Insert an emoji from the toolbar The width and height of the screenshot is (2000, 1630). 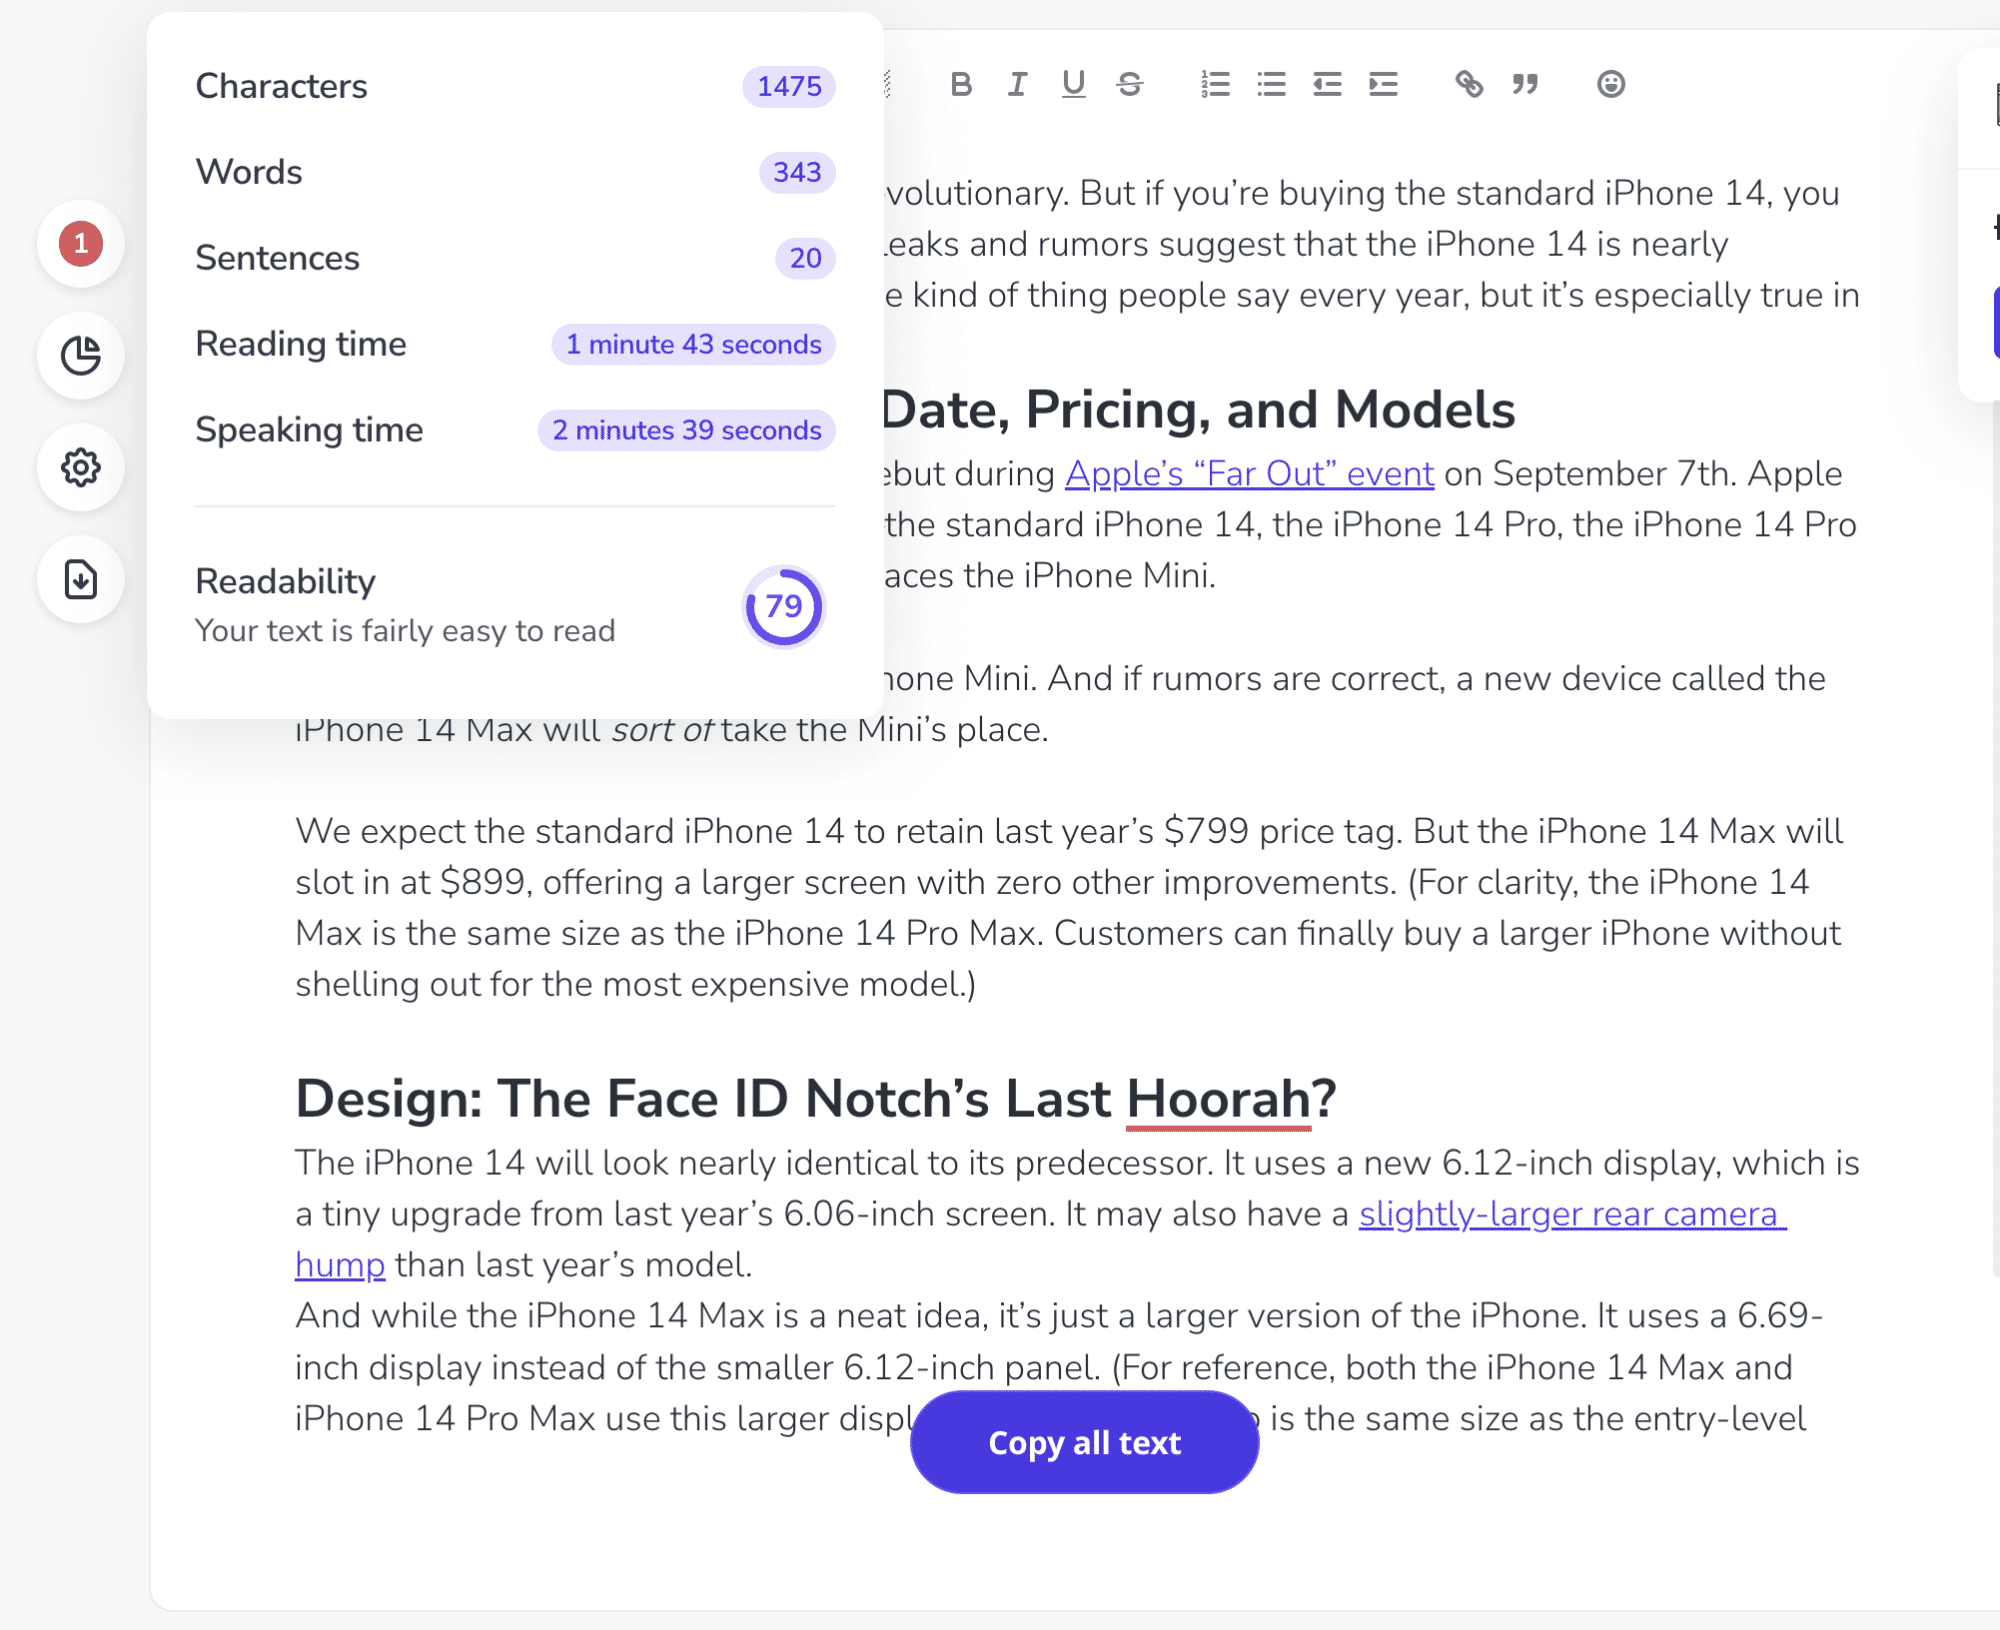click(1610, 85)
